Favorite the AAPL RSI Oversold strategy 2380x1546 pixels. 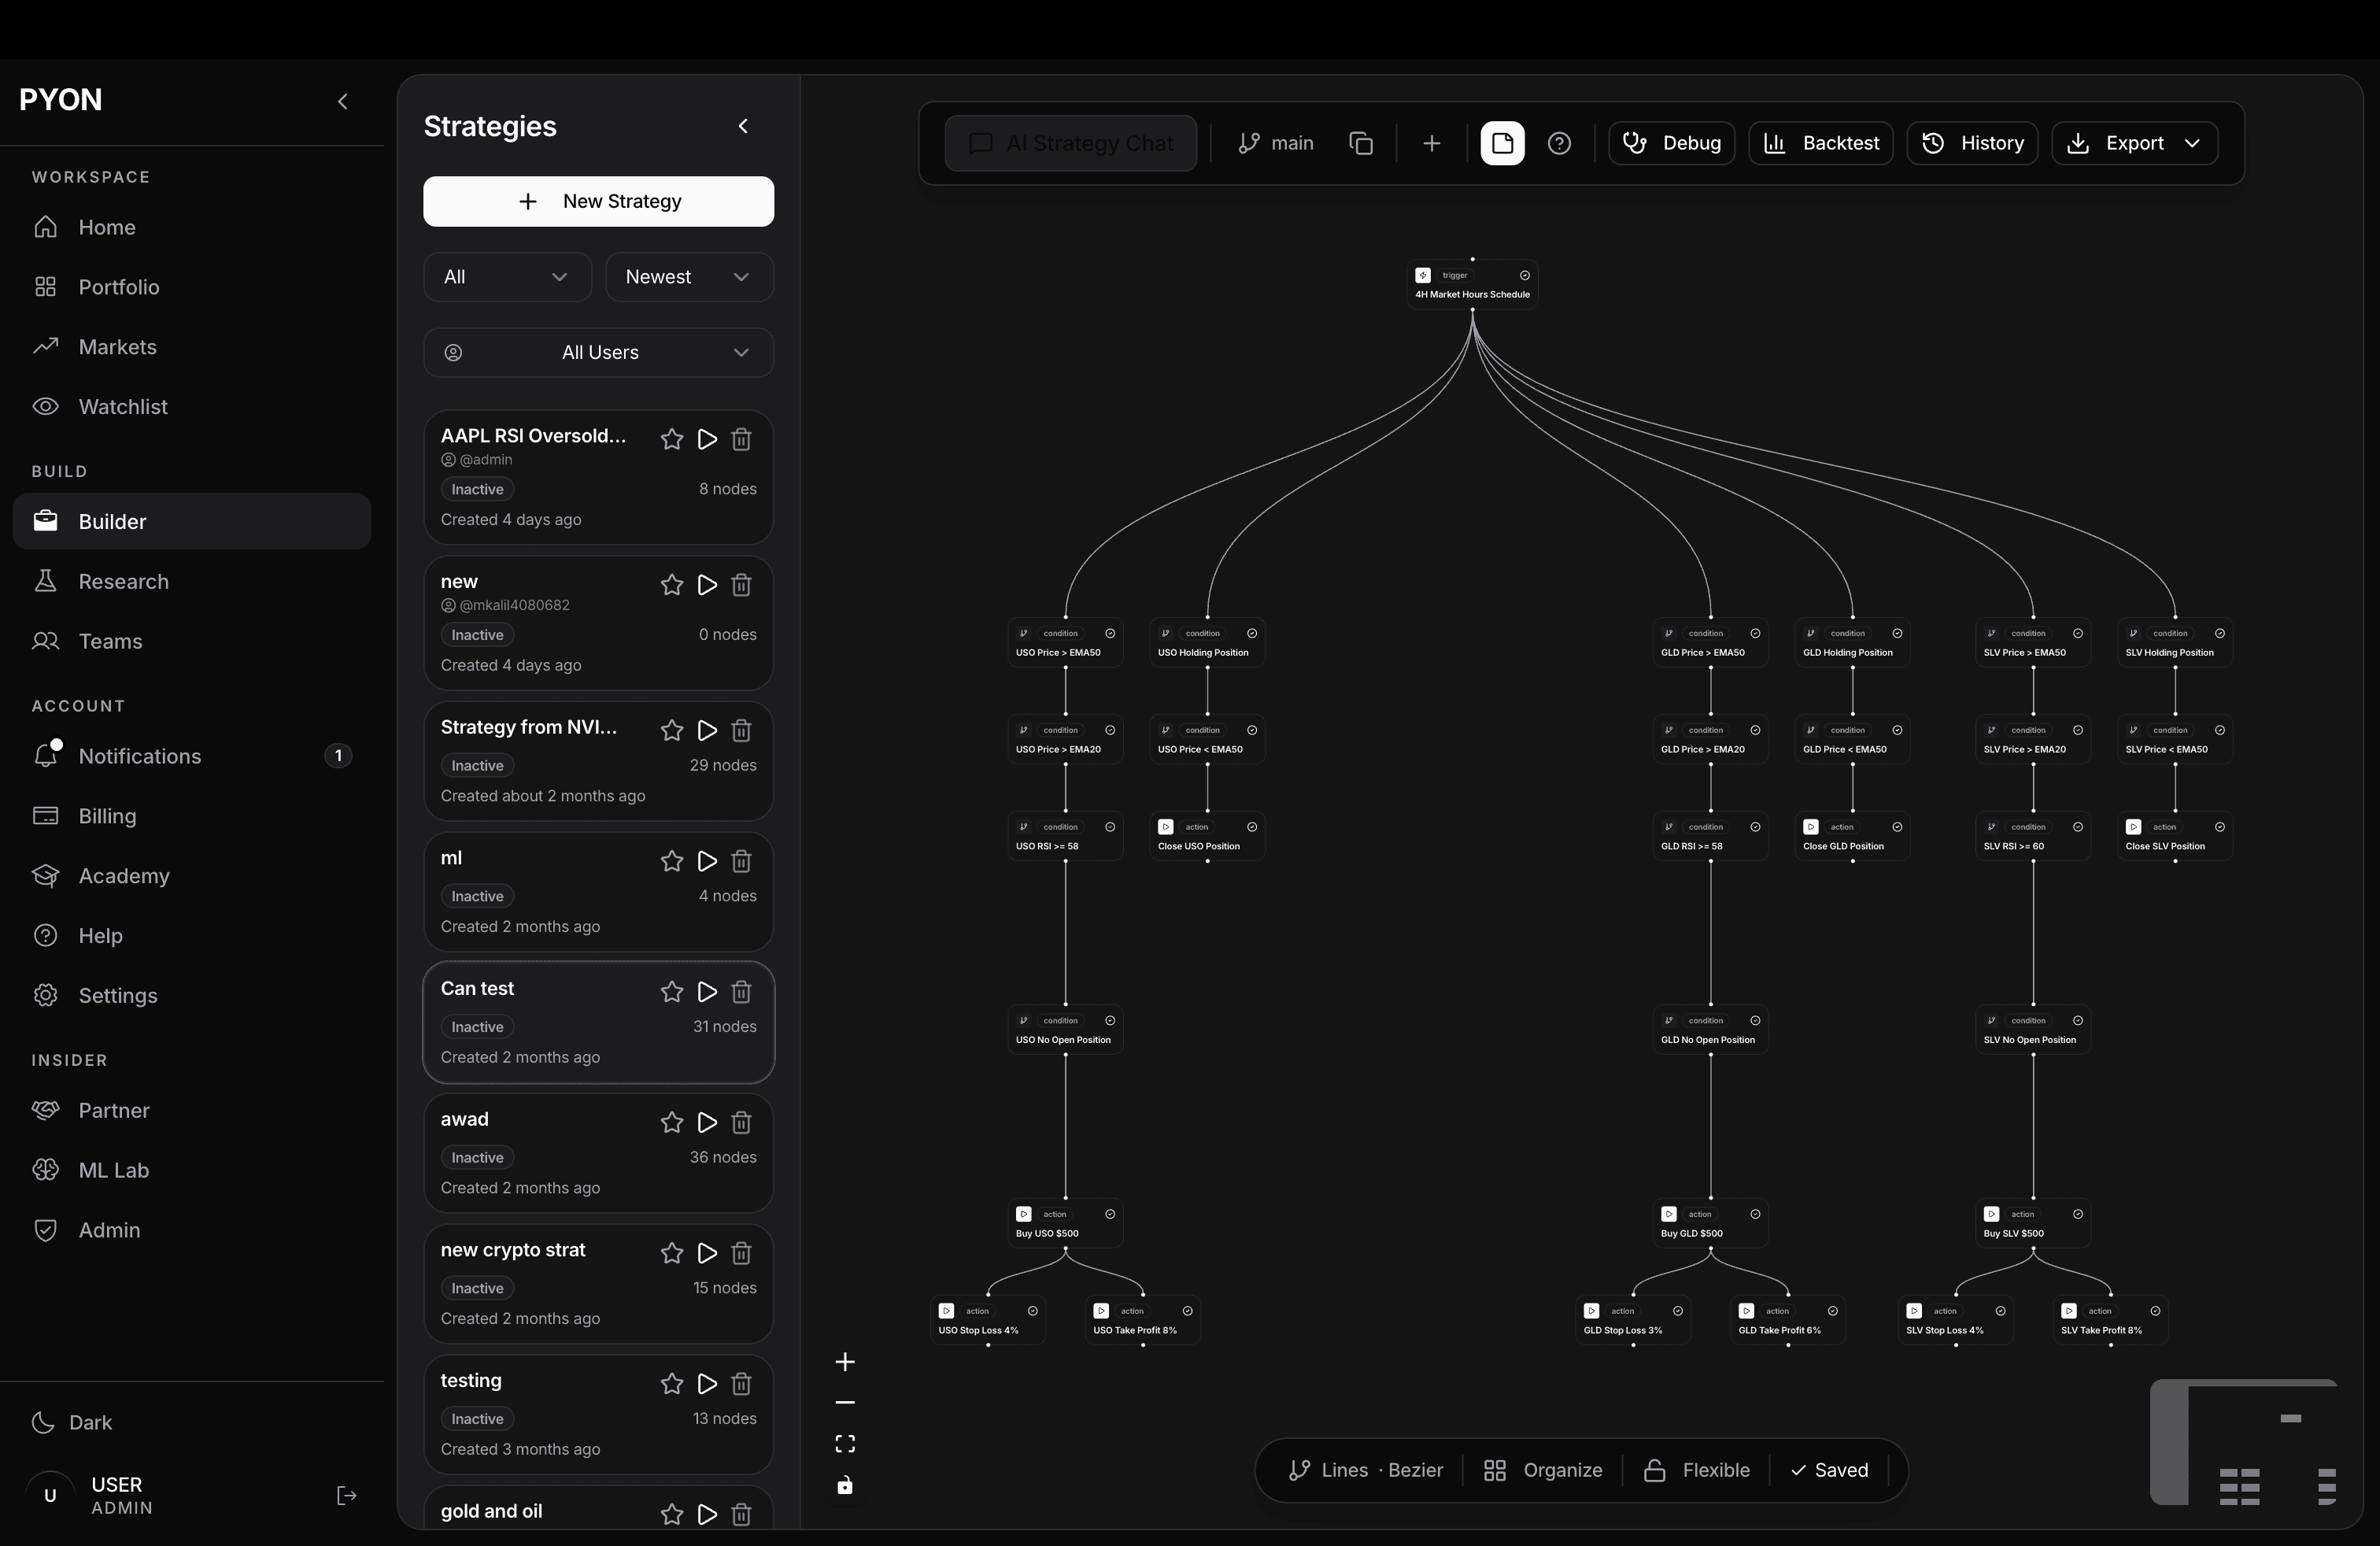[672, 439]
